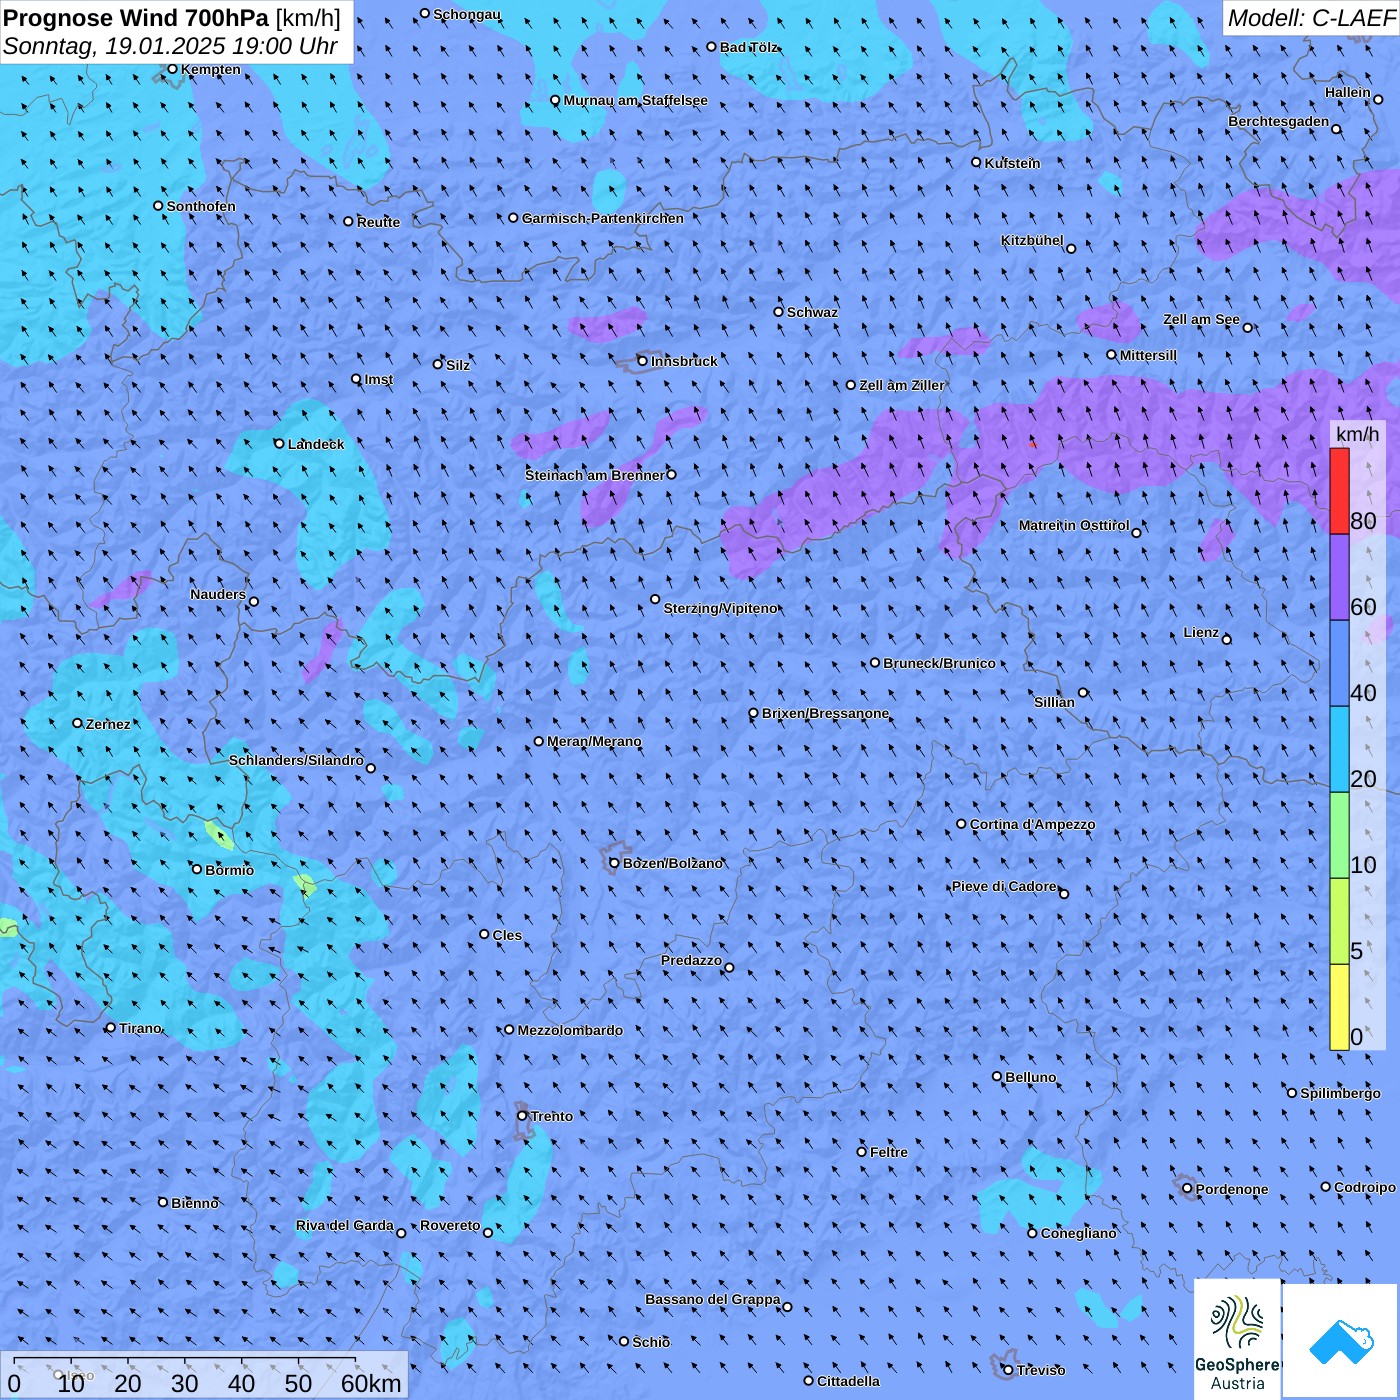Click the Riva del Garda label
Image resolution: width=1400 pixels, height=1400 pixels.
click(x=344, y=1225)
